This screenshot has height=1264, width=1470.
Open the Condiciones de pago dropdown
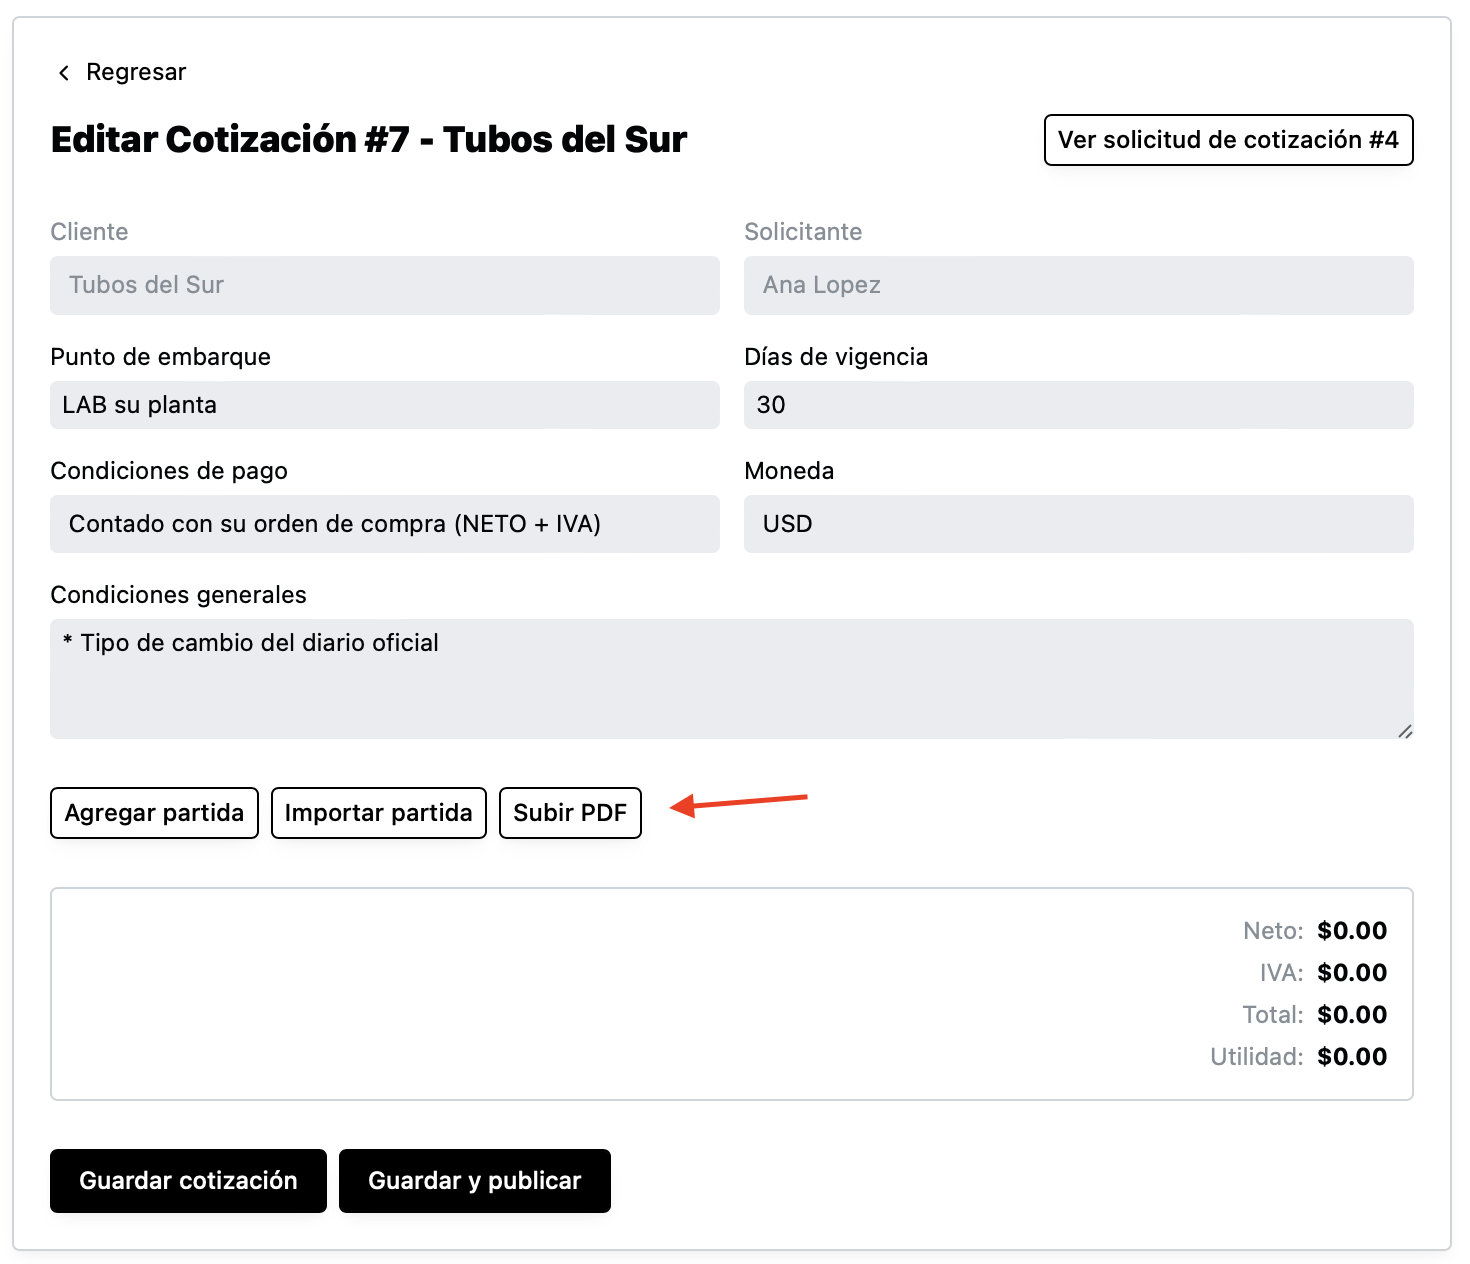coord(385,524)
